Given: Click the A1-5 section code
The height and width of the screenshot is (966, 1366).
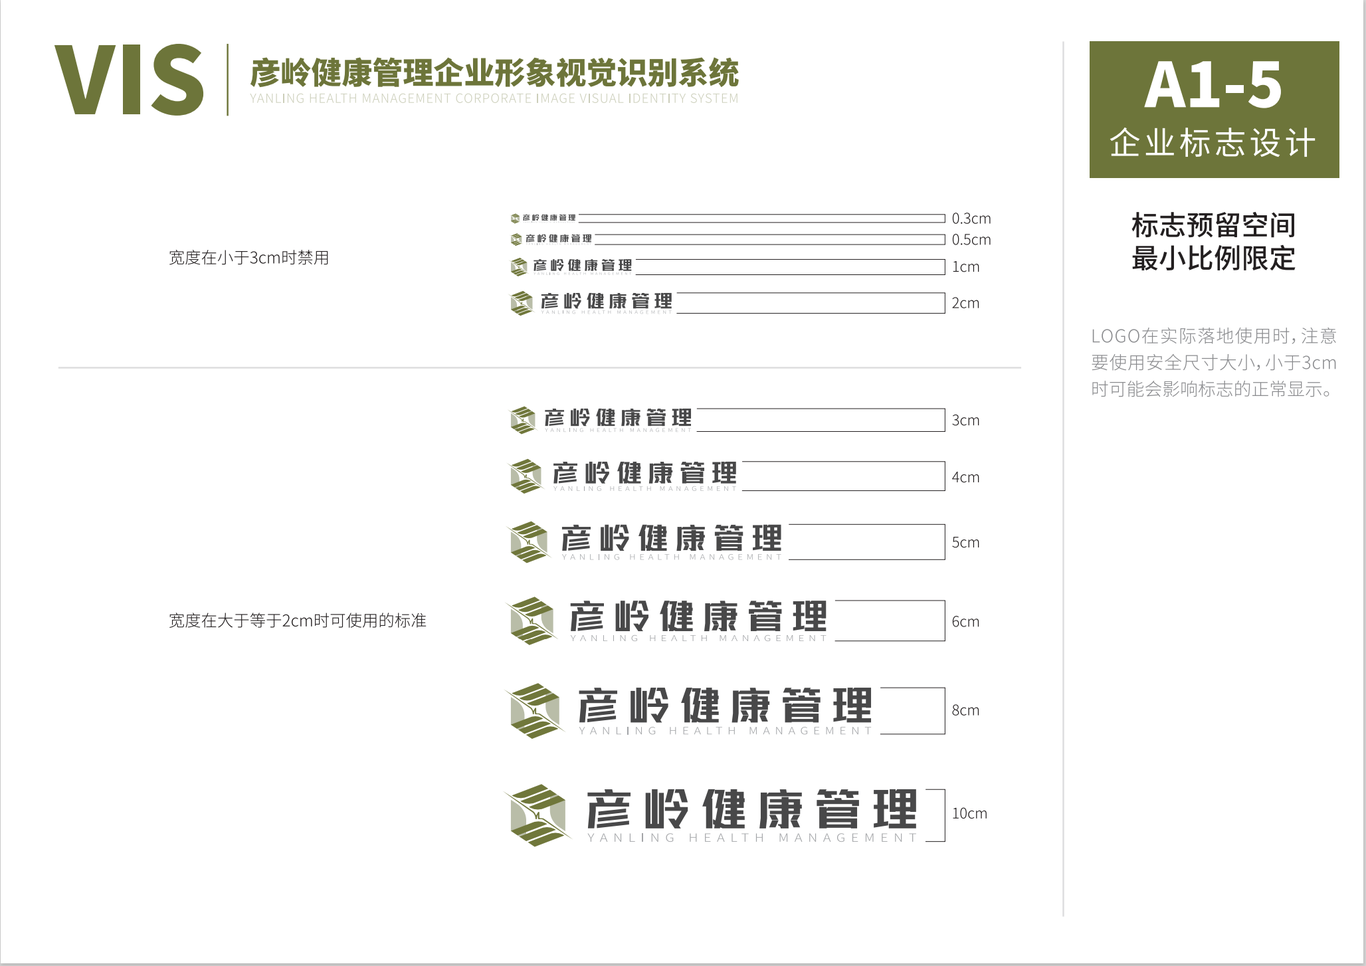Looking at the screenshot, I should point(1213,85).
